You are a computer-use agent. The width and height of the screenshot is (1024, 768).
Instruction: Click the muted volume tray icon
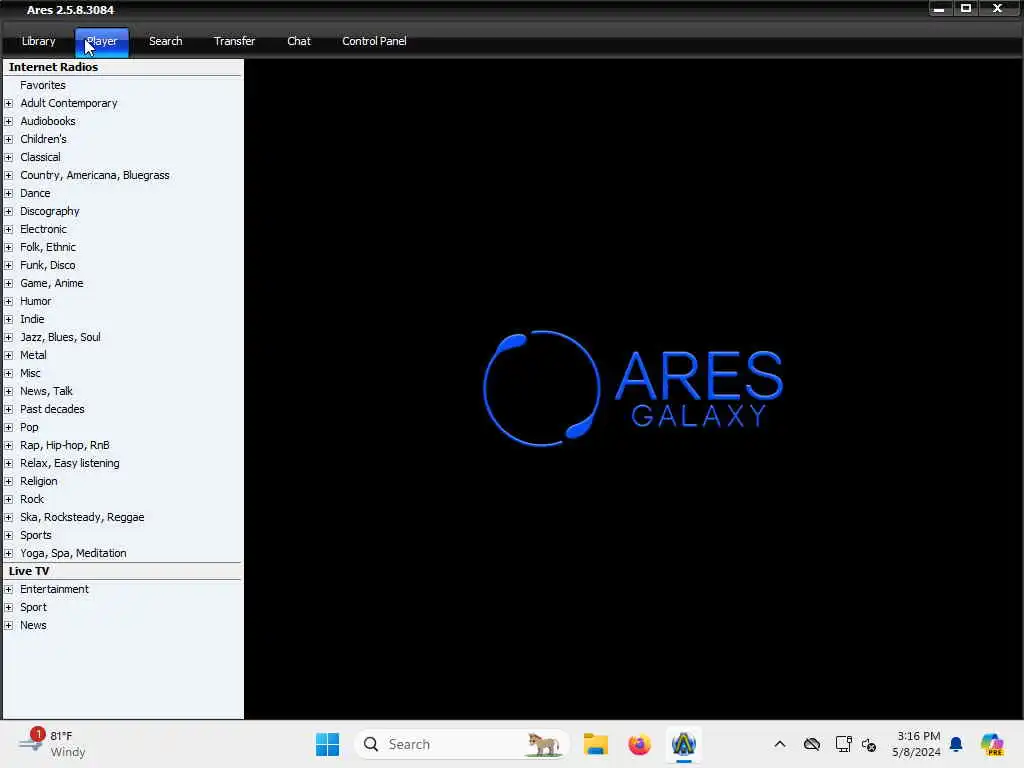point(869,745)
